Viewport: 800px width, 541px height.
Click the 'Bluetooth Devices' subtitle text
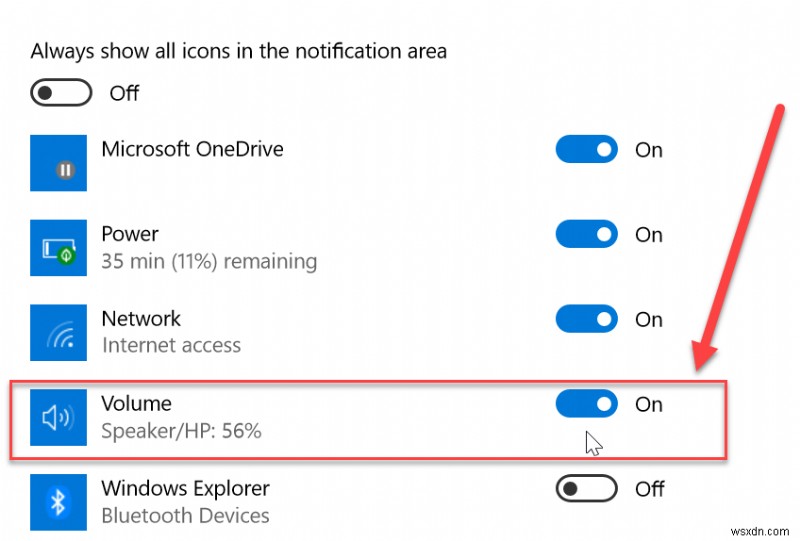pos(185,516)
